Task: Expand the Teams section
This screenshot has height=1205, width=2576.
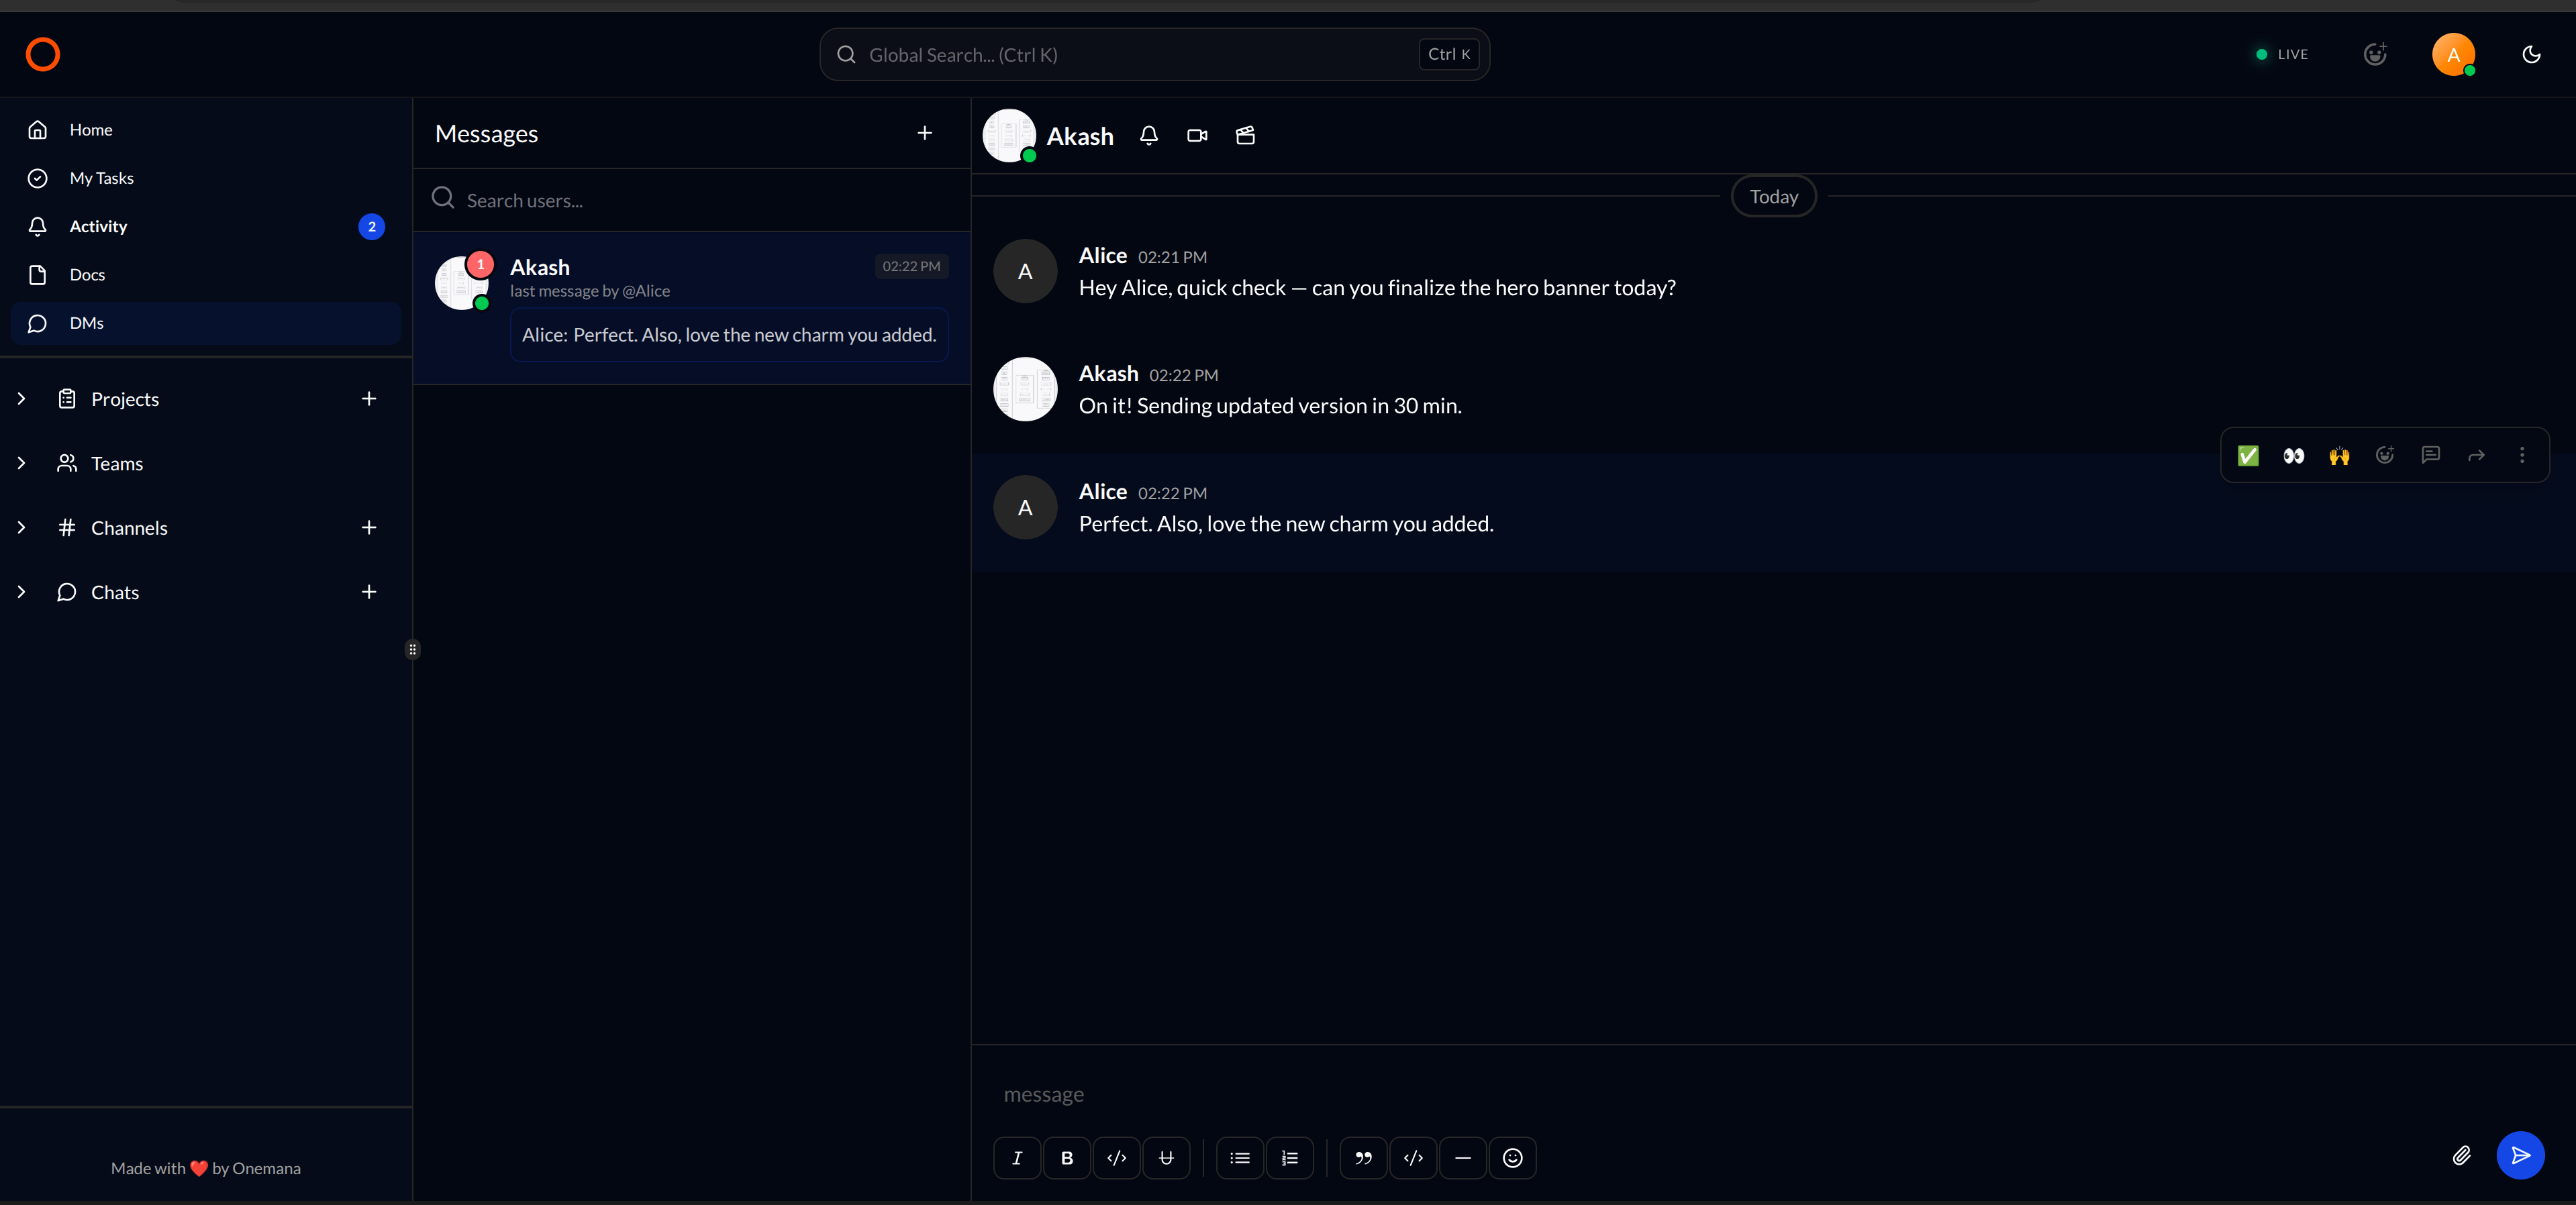Action: tap(21, 463)
